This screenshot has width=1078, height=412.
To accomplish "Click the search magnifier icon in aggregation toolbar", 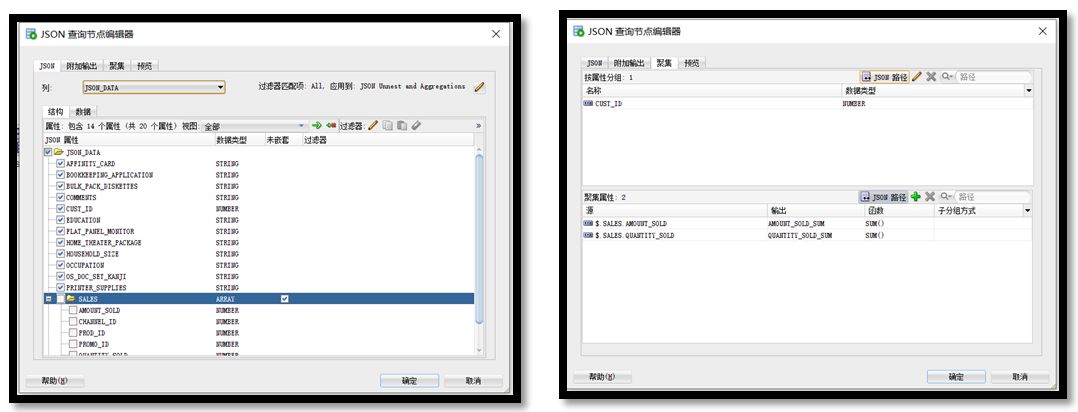I will tap(947, 197).
